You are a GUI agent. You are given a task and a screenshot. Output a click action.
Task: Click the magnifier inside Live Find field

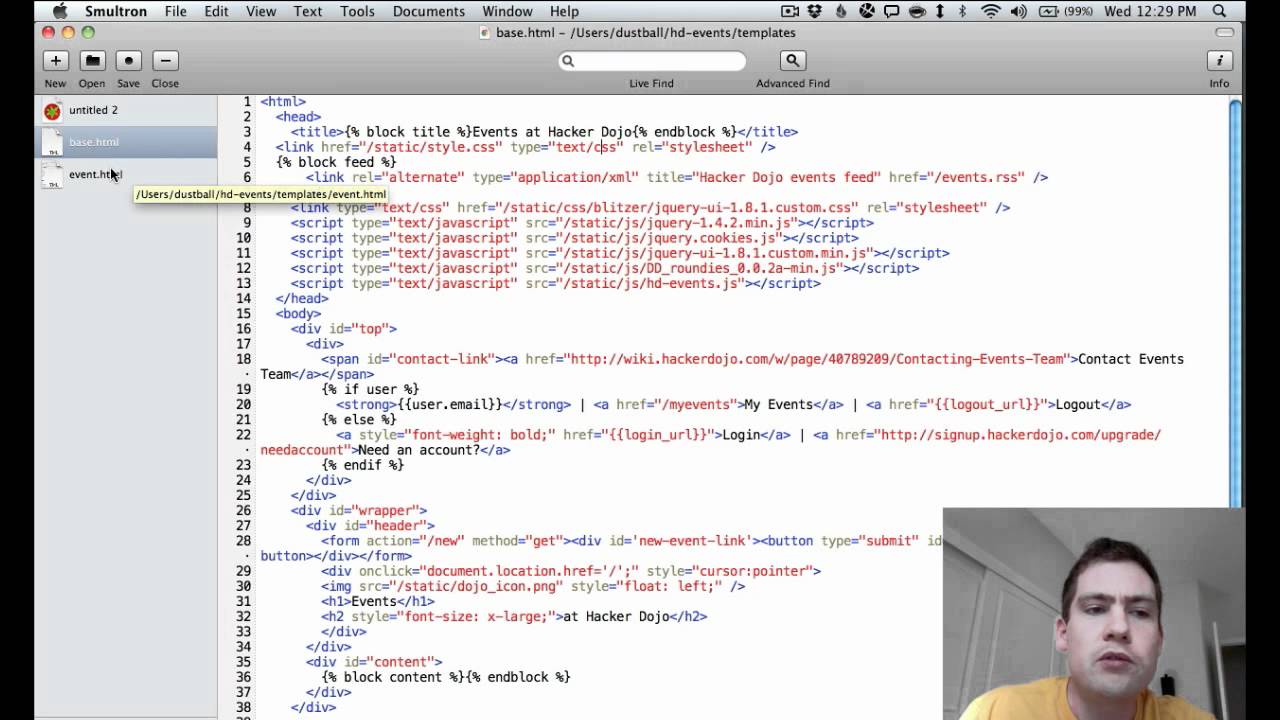point(568,61)
